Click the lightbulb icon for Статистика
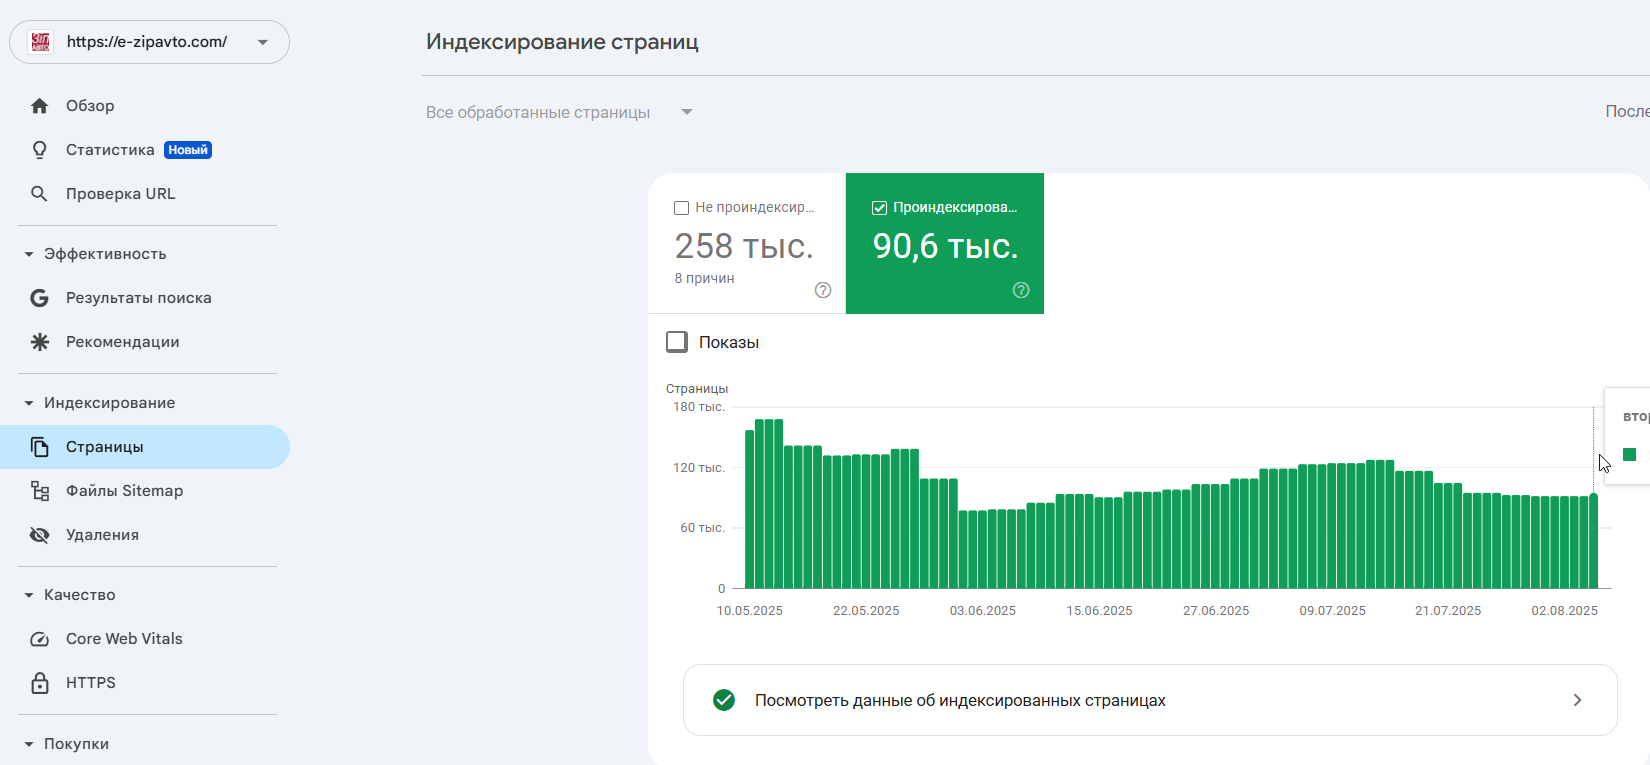The width and height of the screenshot is (1650, 765). [39, 150]
